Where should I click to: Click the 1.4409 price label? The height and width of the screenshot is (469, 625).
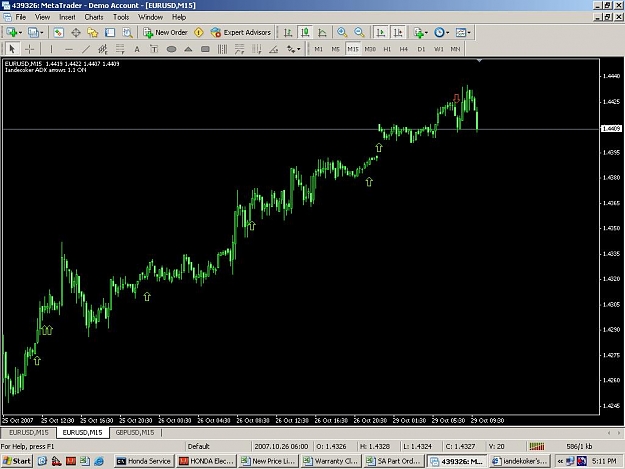[611, 128]
